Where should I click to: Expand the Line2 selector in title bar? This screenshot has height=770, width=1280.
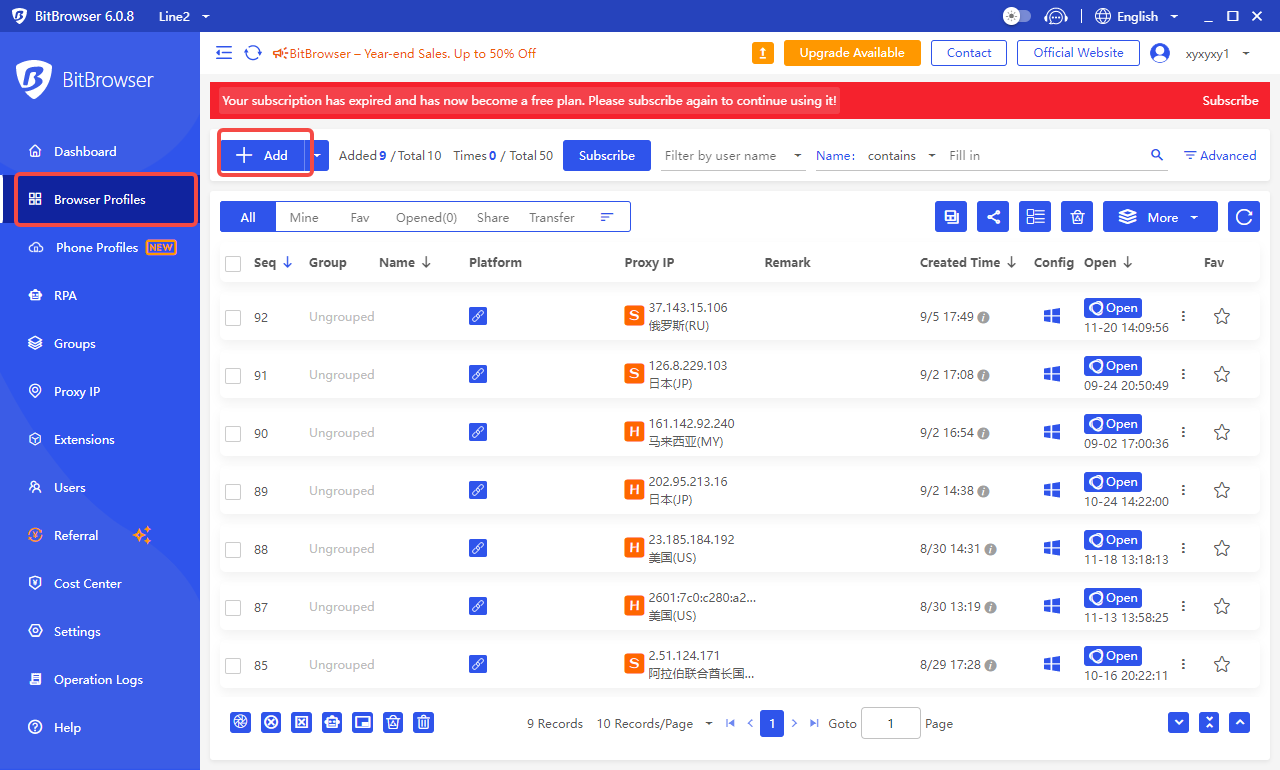[x=184, y=16]
